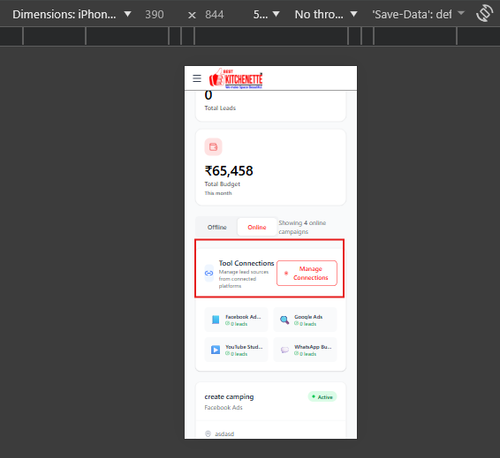
Task: Click the asdasd location text
Action: click(x=224, y=434)
